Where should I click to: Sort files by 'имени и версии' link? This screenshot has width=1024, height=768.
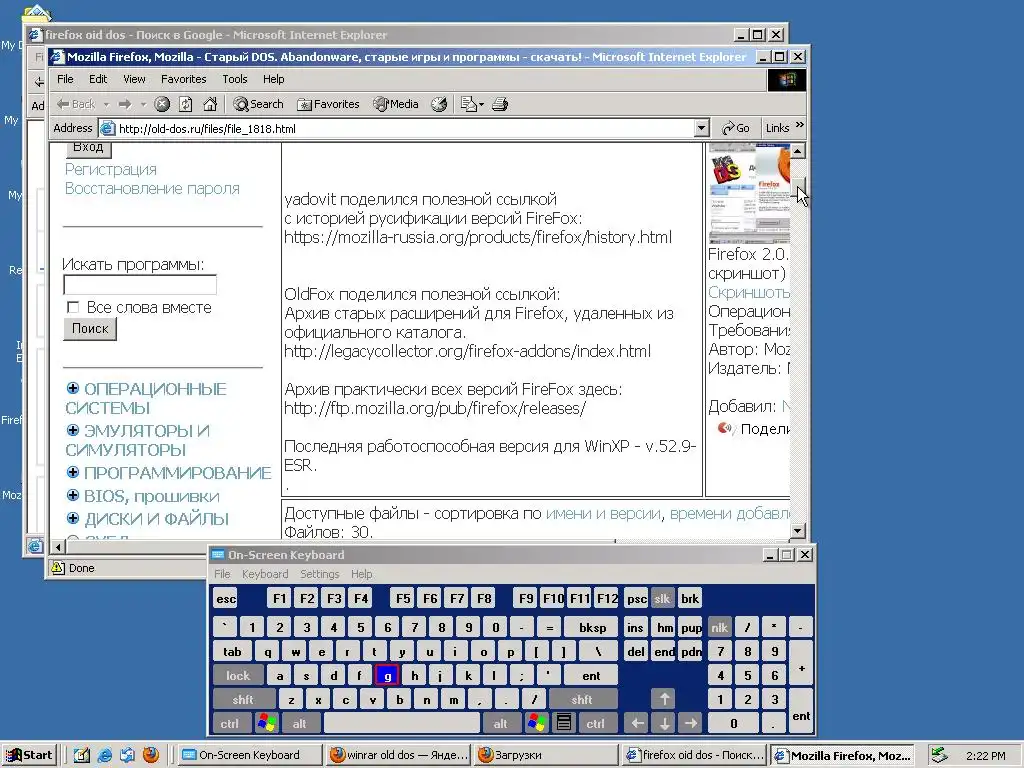click(603, 514)
